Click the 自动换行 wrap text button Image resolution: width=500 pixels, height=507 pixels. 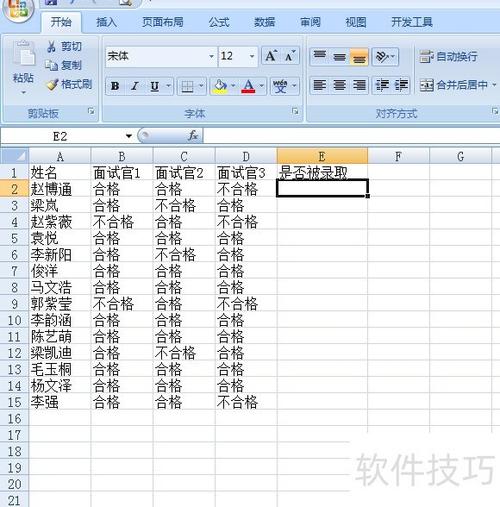[x=448, y=57]
